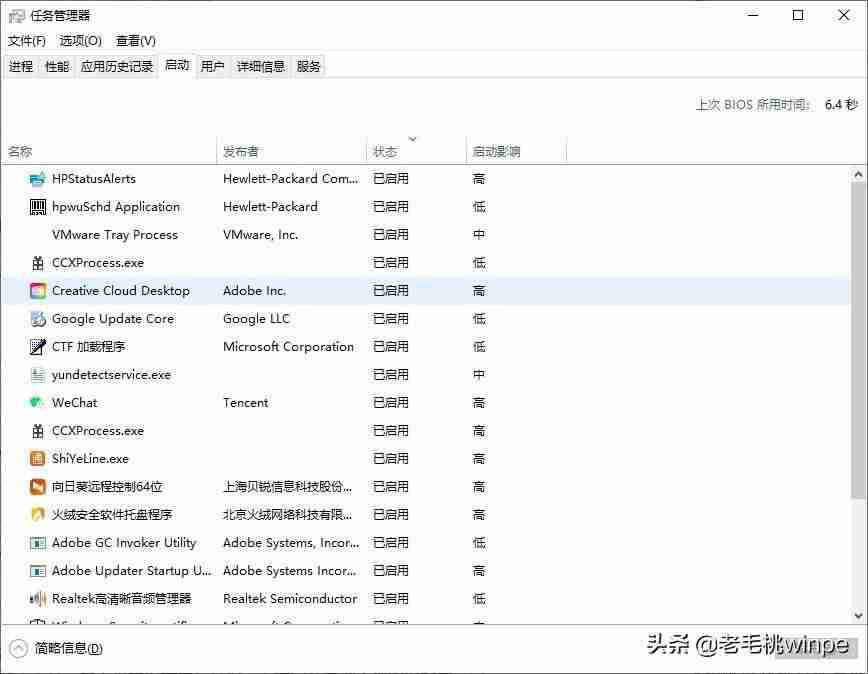Click the HPStatusAlerts row icon
This screenshot has width=868, height=674.
[37, 179]
